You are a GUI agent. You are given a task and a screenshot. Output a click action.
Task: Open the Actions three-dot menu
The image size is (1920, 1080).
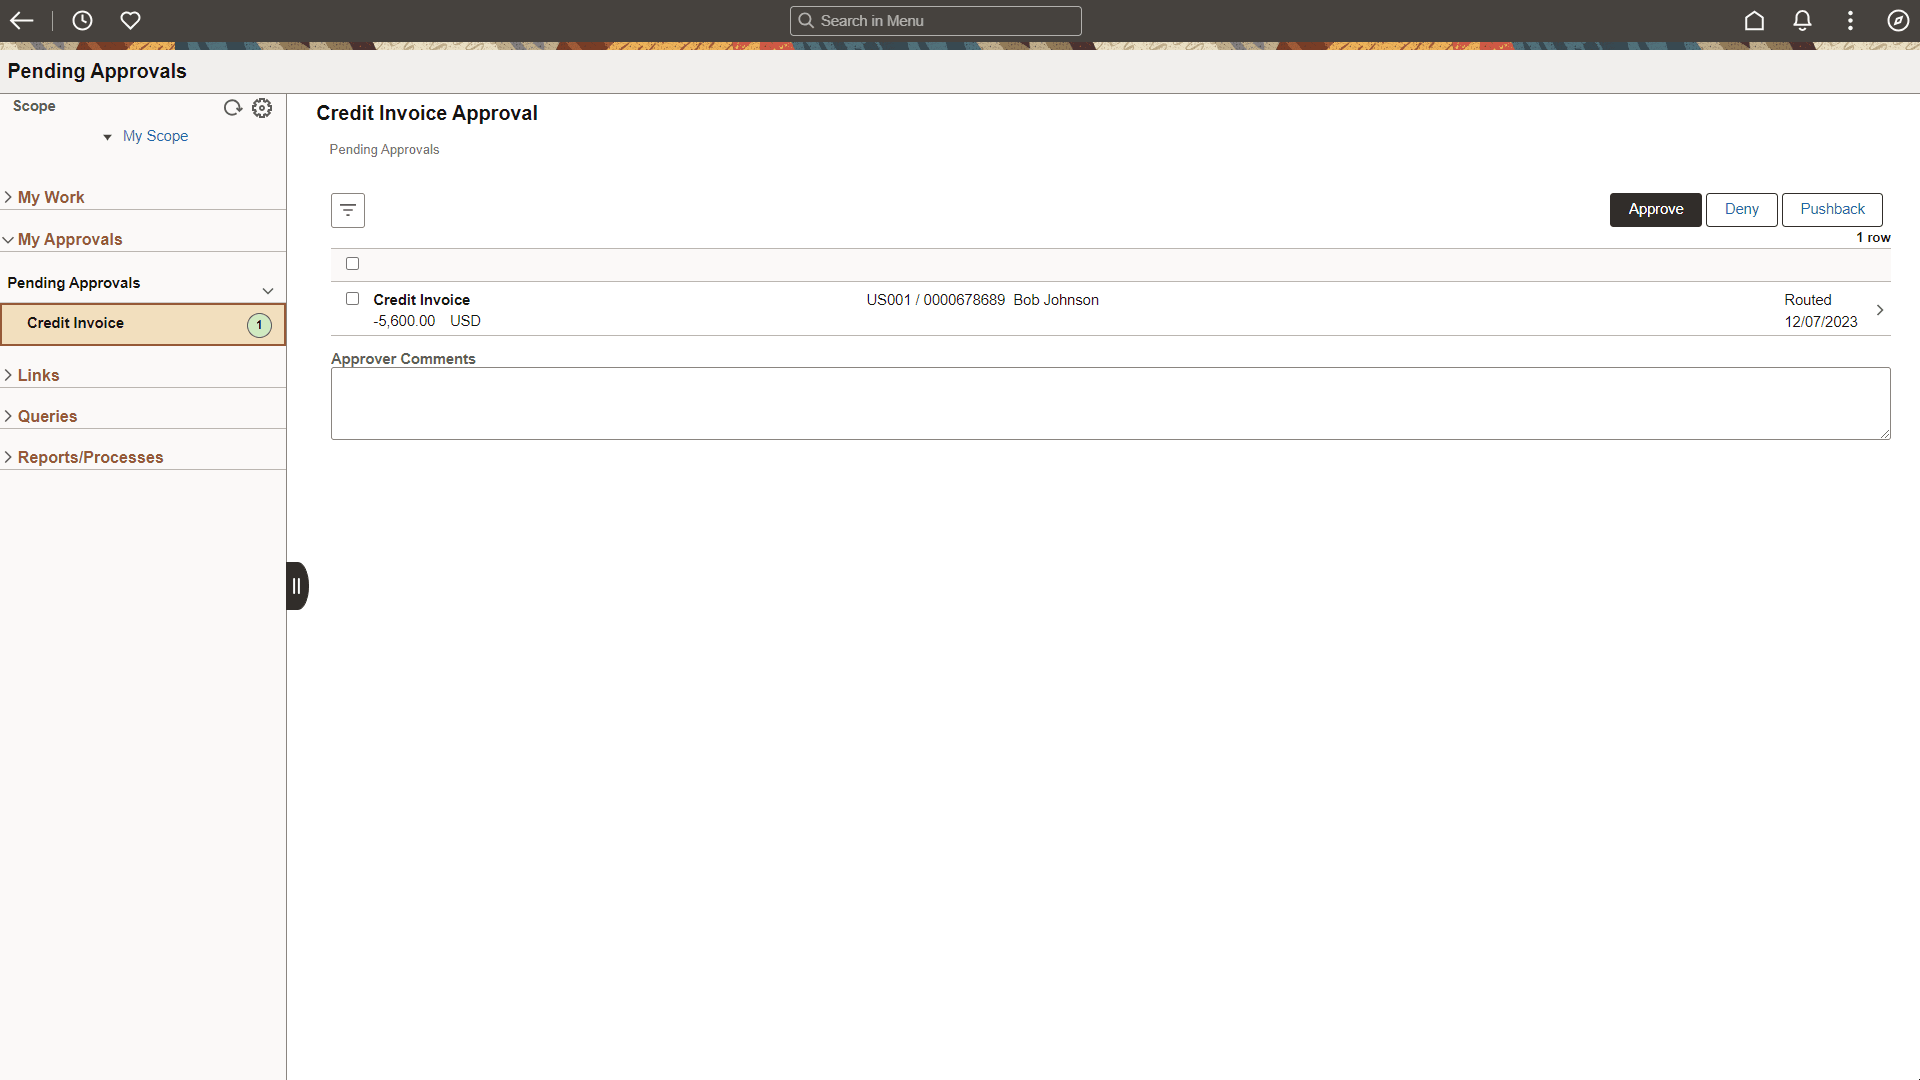point(1850,20)
